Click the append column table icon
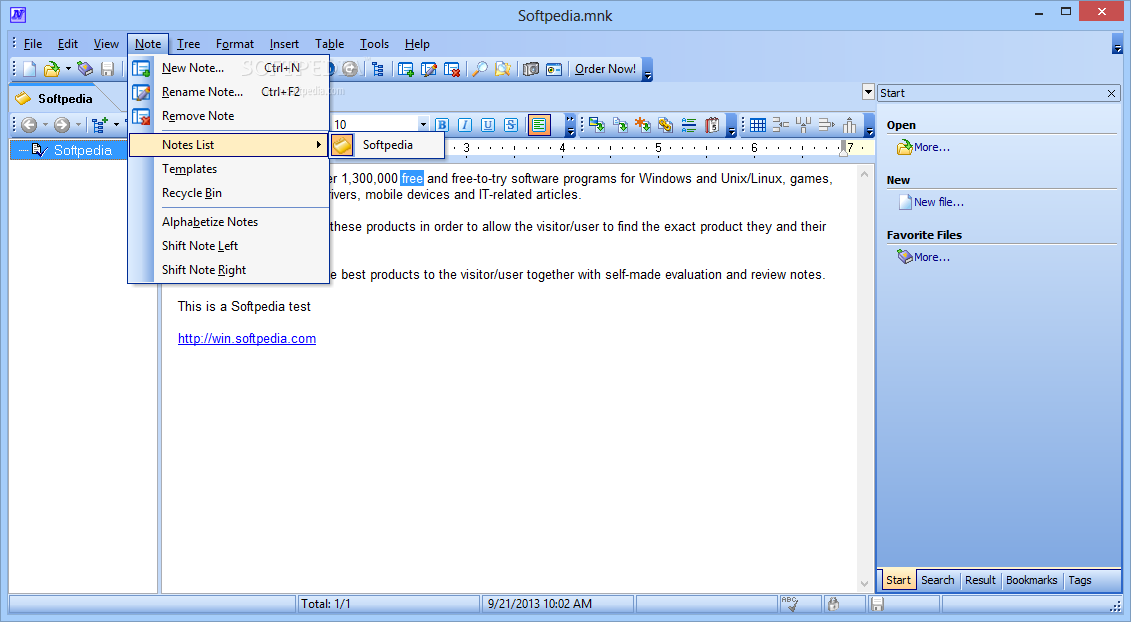Viewport: 1131px width, 622px height. click(850, 125)
